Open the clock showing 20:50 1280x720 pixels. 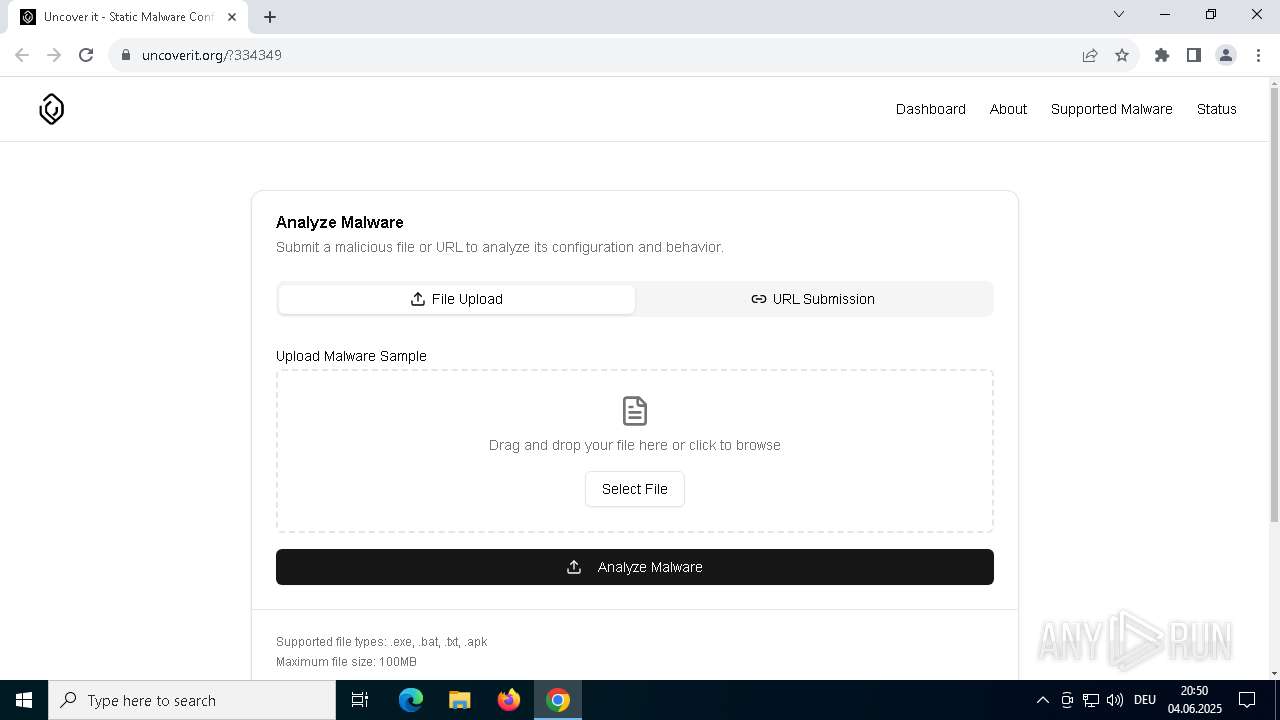(x=1195, y=700)
